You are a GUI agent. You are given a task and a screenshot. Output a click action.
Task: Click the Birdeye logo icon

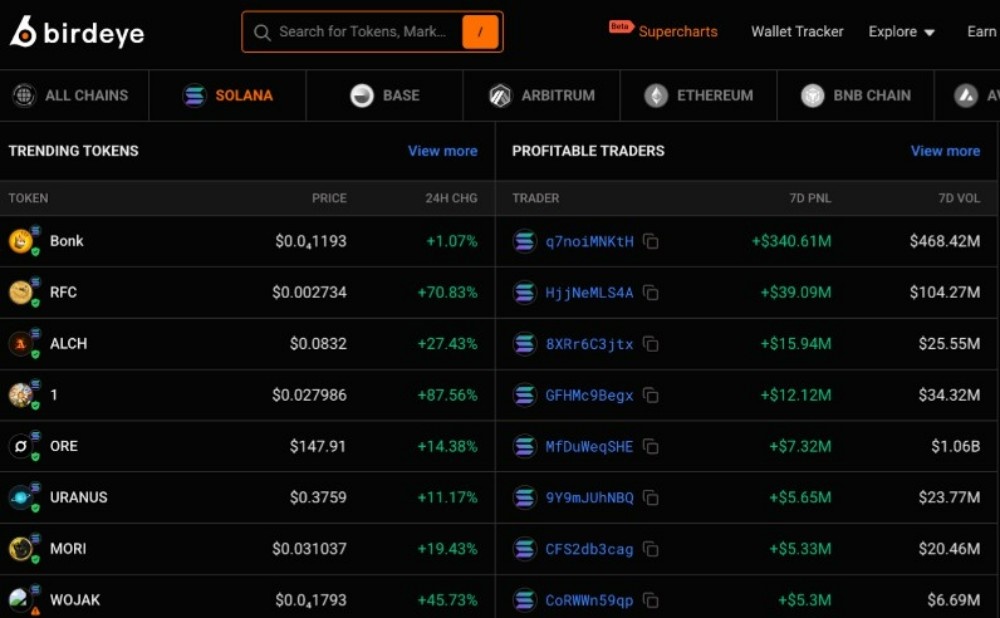[x=23, y=32]
